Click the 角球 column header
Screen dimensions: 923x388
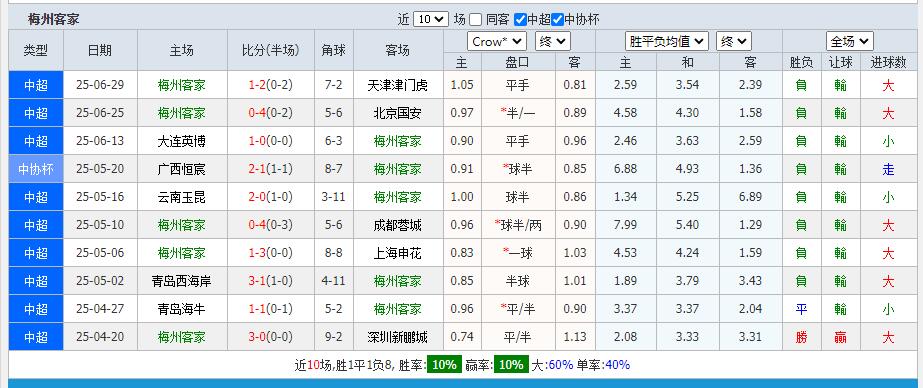[334, 51]
